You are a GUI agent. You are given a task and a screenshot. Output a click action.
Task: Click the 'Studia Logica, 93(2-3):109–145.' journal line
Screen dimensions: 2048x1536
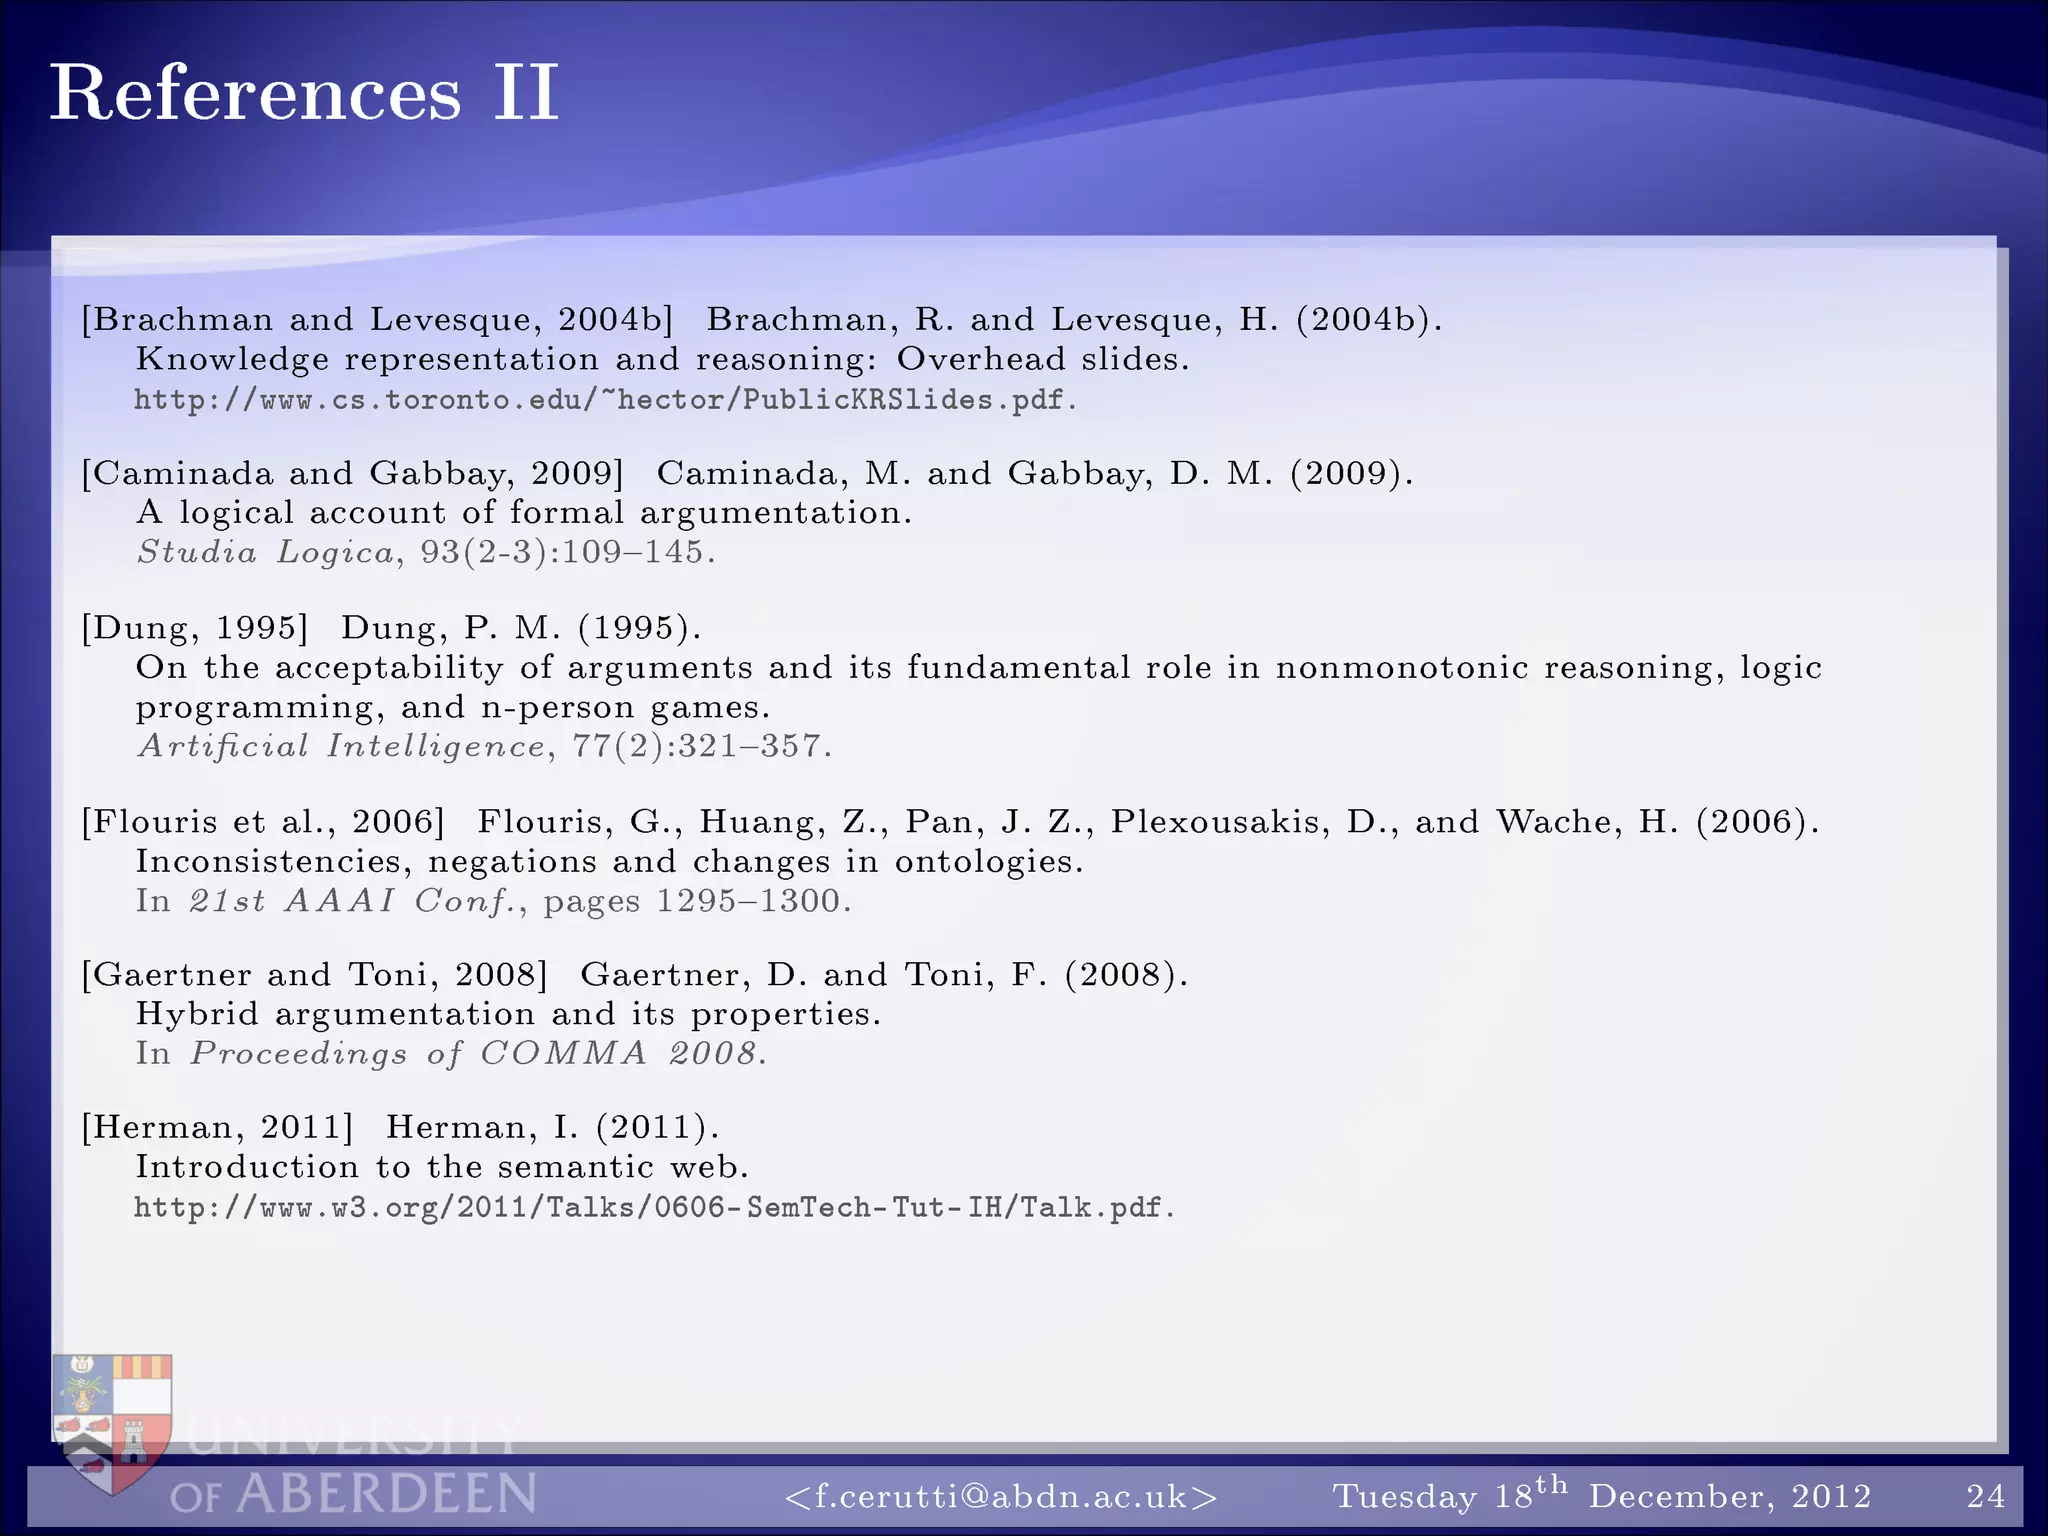426,552
